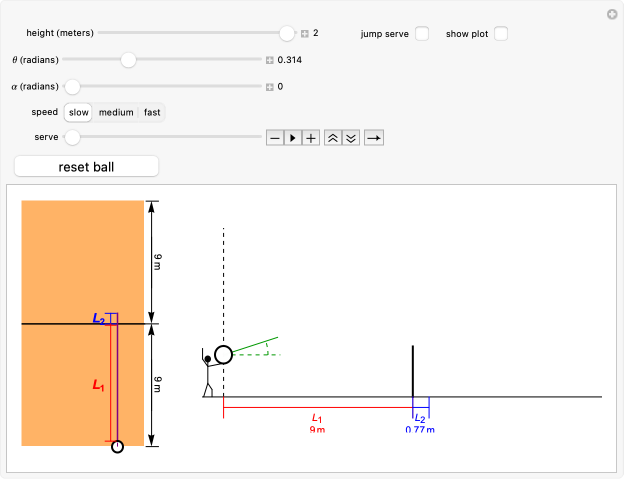The image size is (624, 480).
Task: Select the slow speed option
Action: 78,112
